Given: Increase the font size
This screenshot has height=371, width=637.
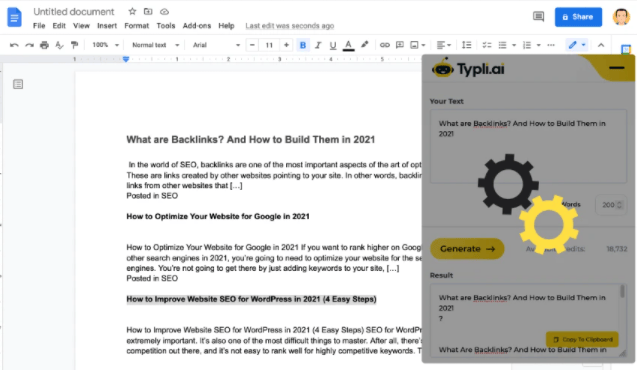Looking at the screenshot, I should pyautogui.click(x=286, y=45).
